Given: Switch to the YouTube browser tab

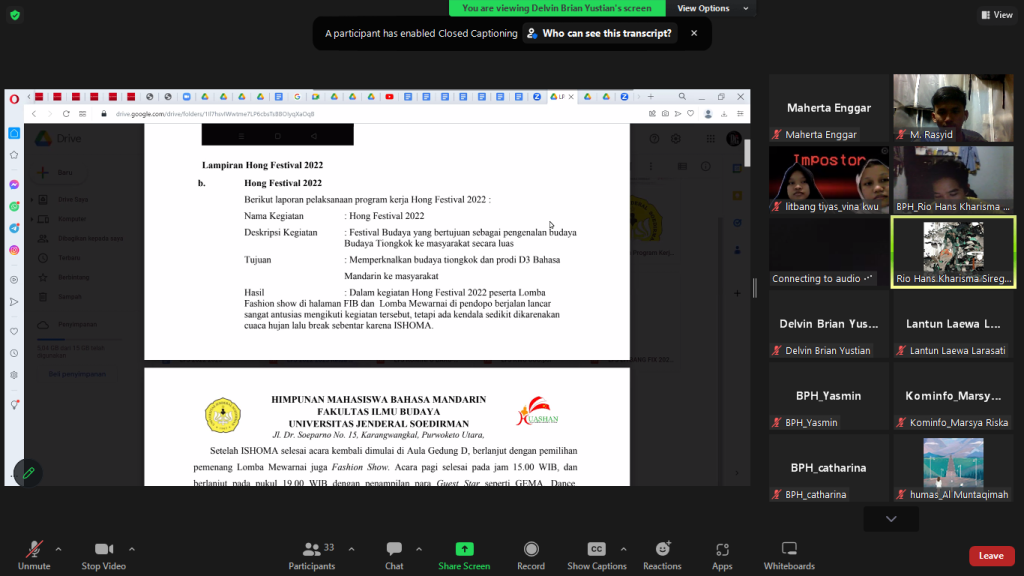Looking at the screenshot, I should tap(390, 97).
